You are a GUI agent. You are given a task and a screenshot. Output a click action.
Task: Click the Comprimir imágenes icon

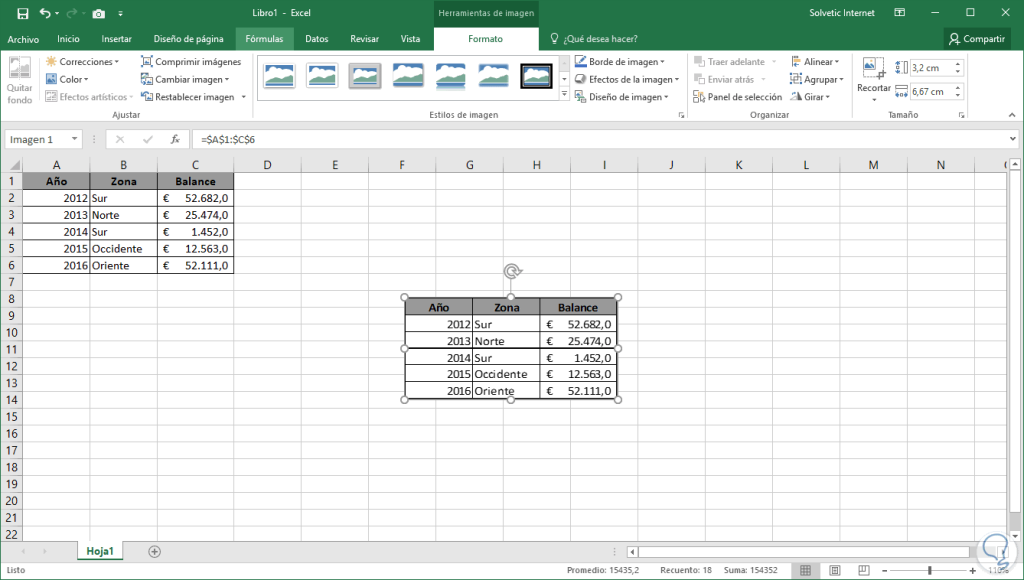click(x=148, y=61)
